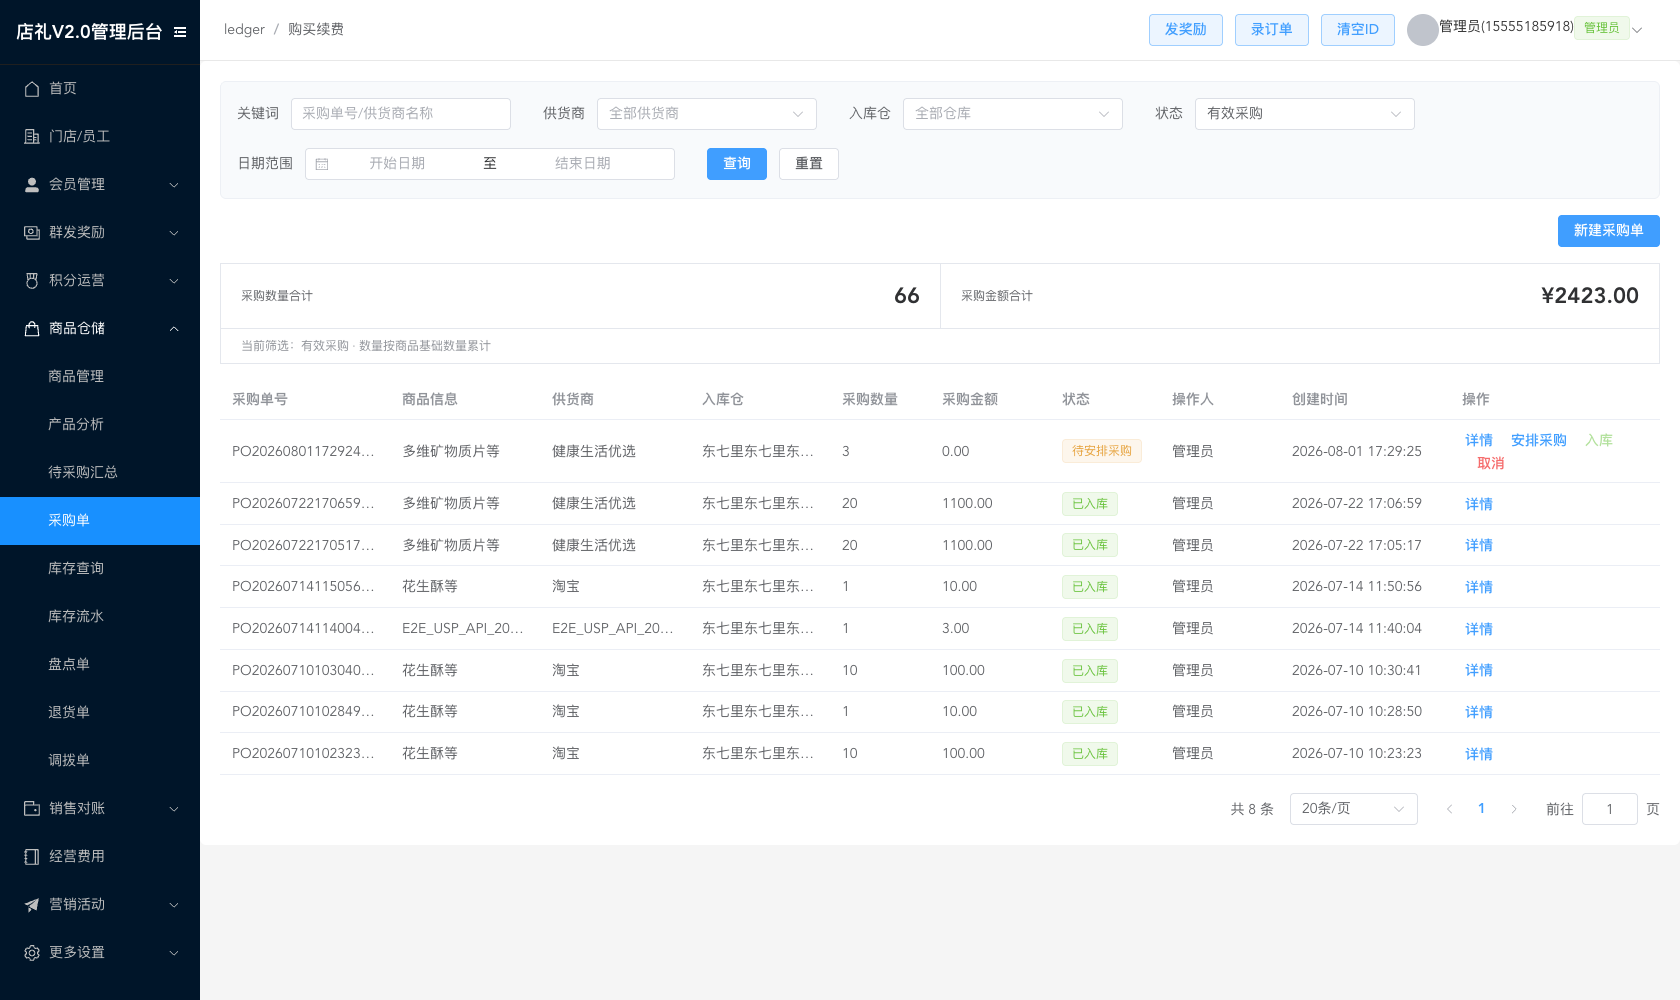Viewport: 1680px width, 1000px height.
Task: Click the store building icon for 门店/员工
Action: [32, 136]
